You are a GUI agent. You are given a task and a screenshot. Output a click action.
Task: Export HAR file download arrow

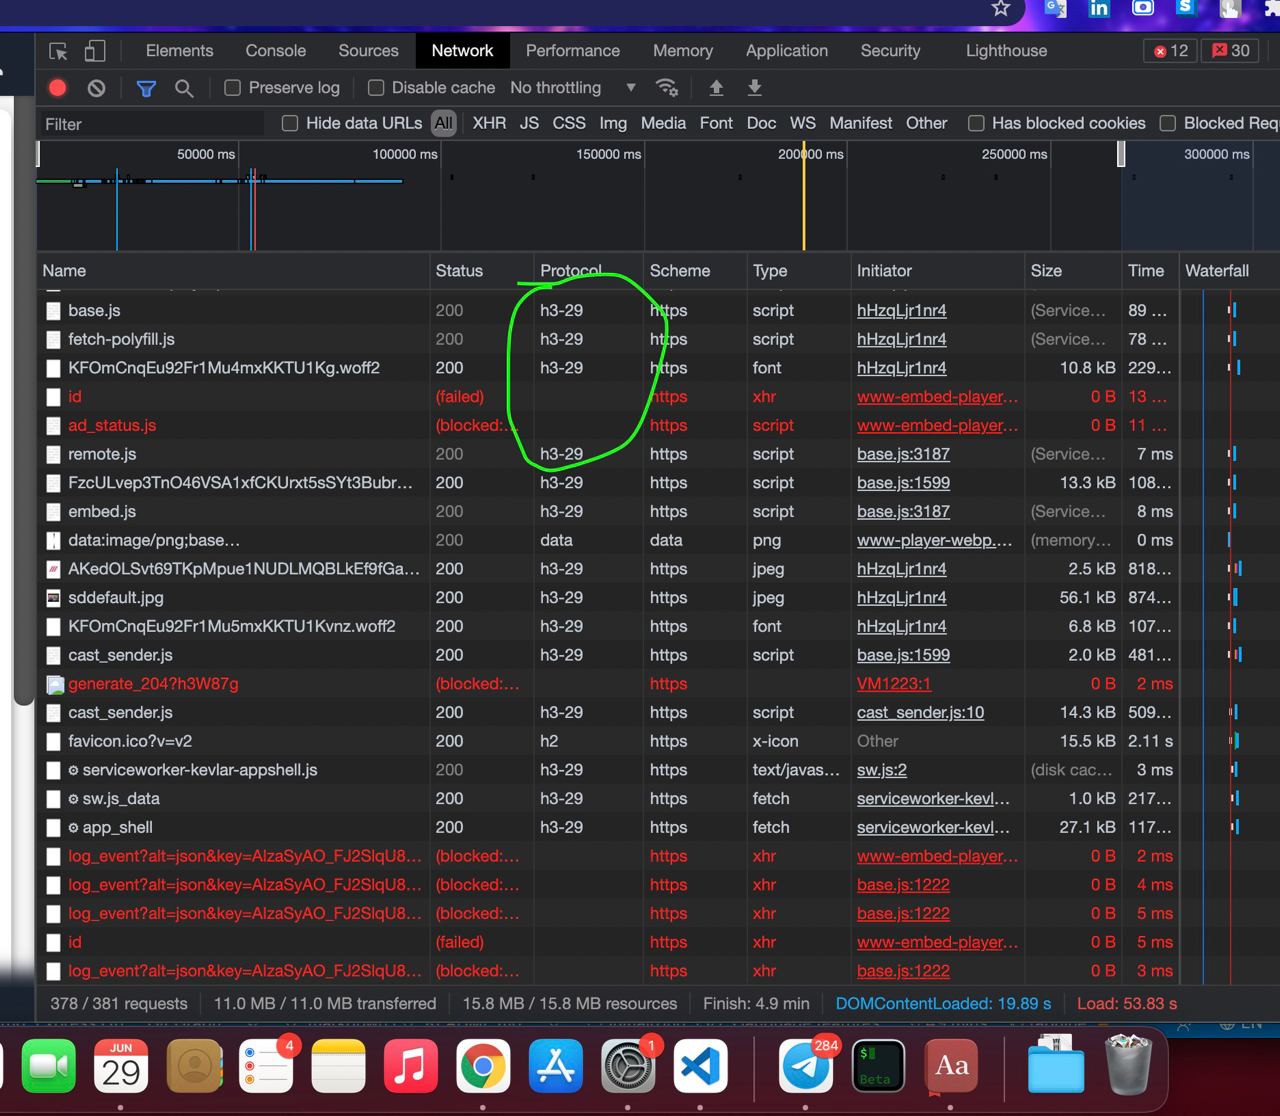(x=755, y=88)
